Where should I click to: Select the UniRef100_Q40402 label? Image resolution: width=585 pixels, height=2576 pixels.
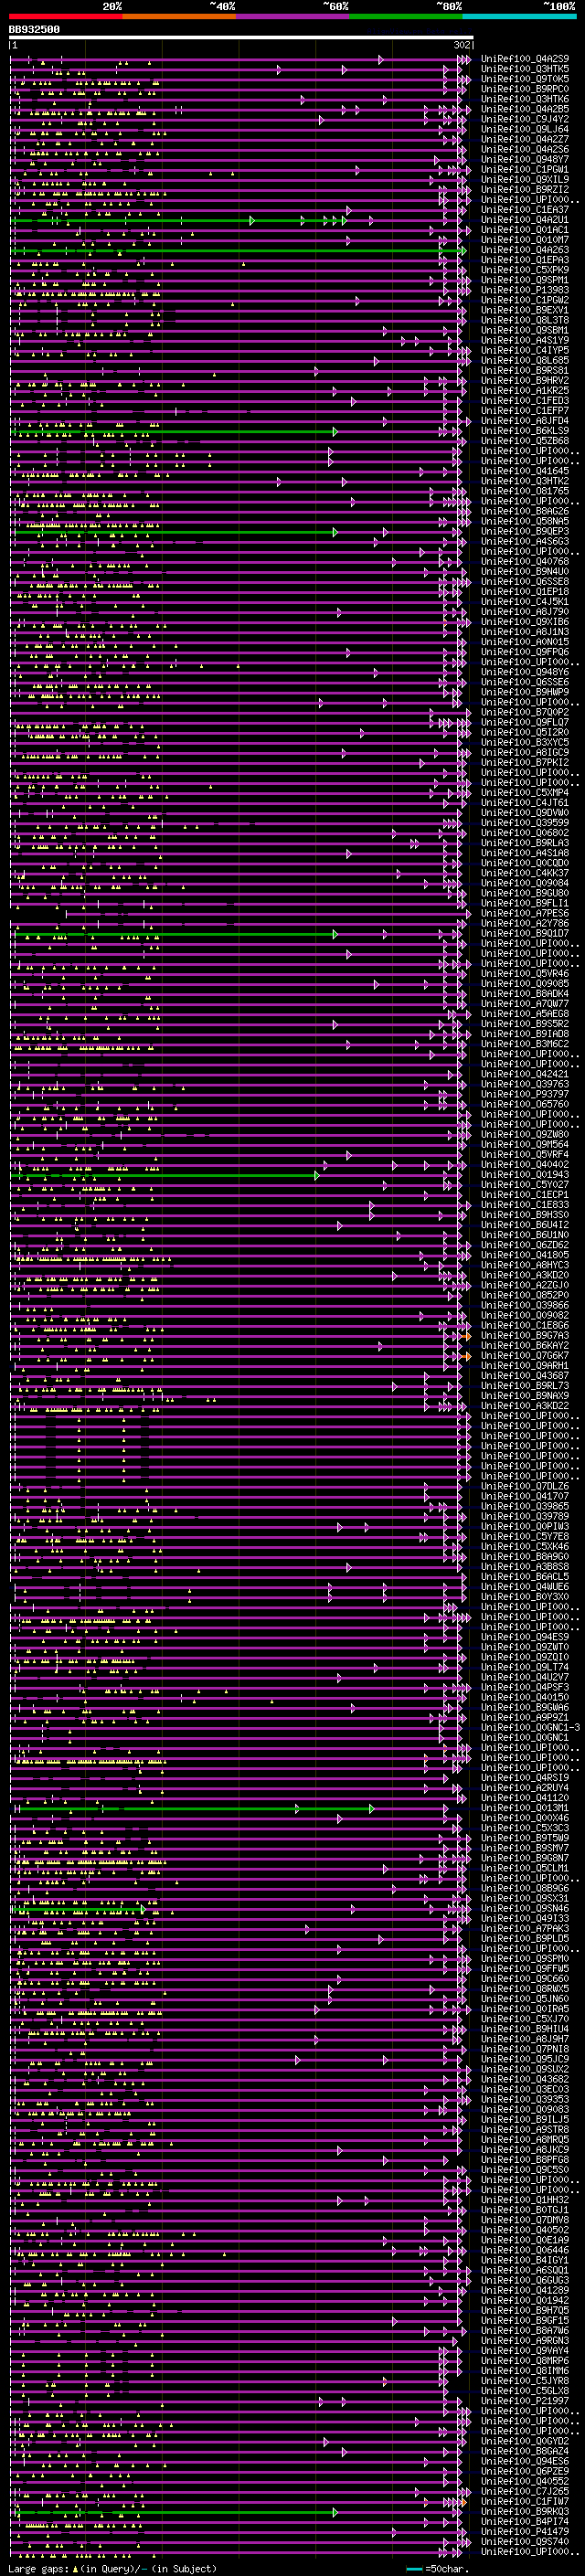(525, 1164)
